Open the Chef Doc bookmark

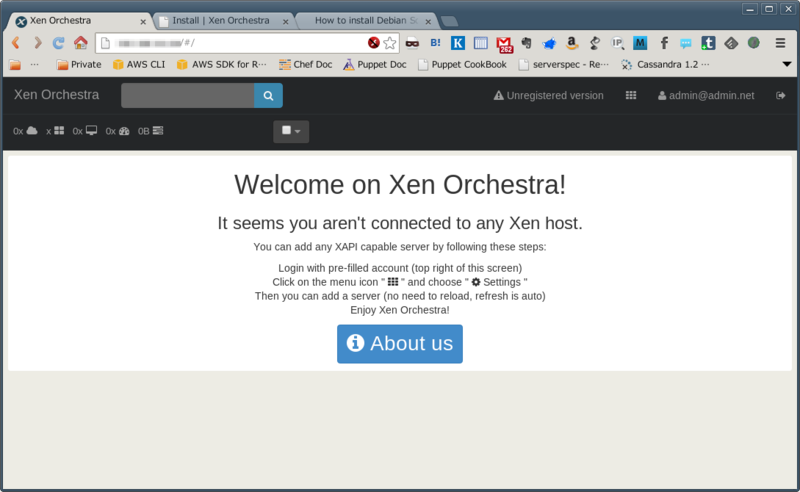tap(305, 64)
